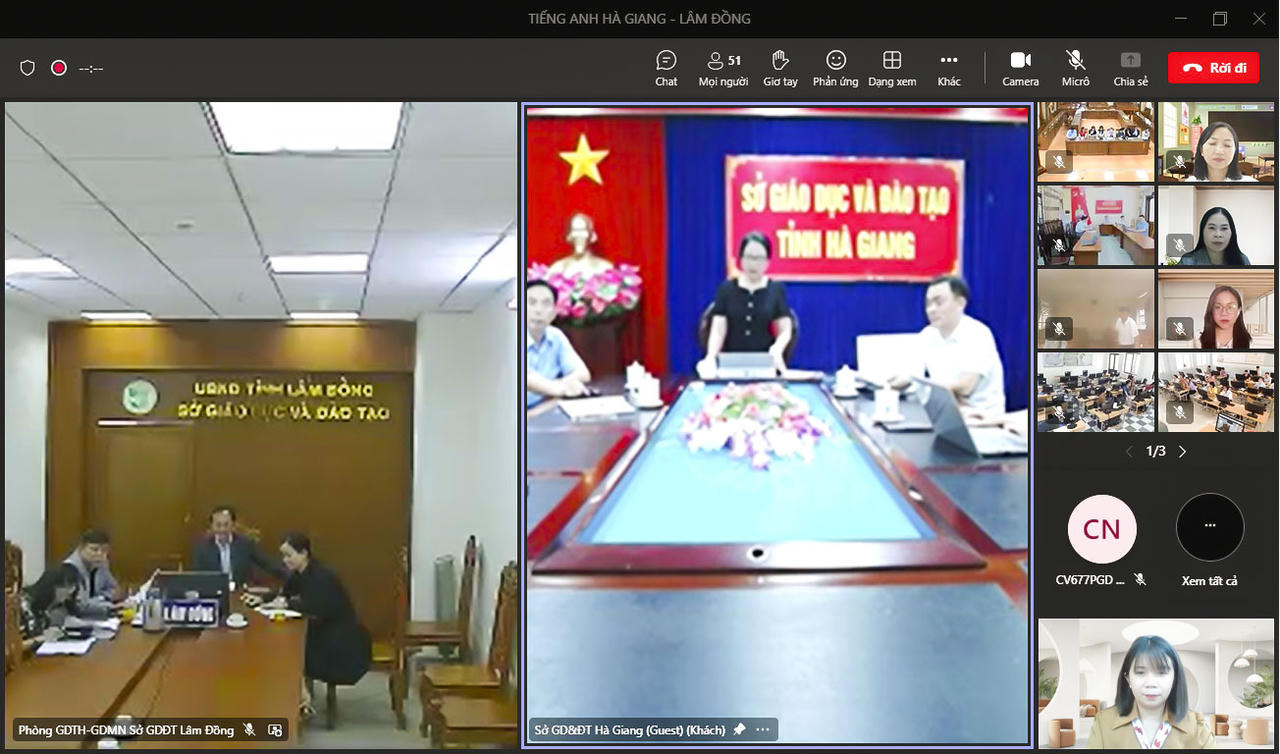
Task: Leave the meeting with Rời đi
Action: coord(1212,68)
